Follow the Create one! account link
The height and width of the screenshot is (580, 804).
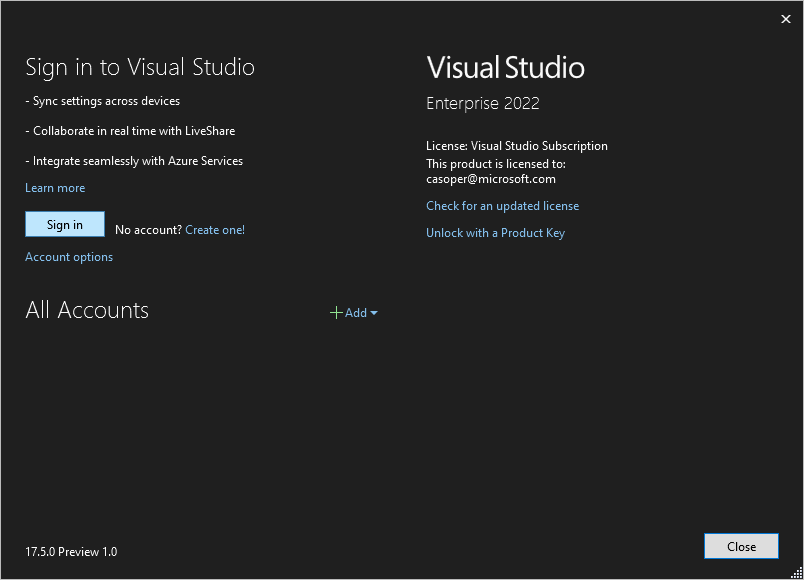click(215, 230)
